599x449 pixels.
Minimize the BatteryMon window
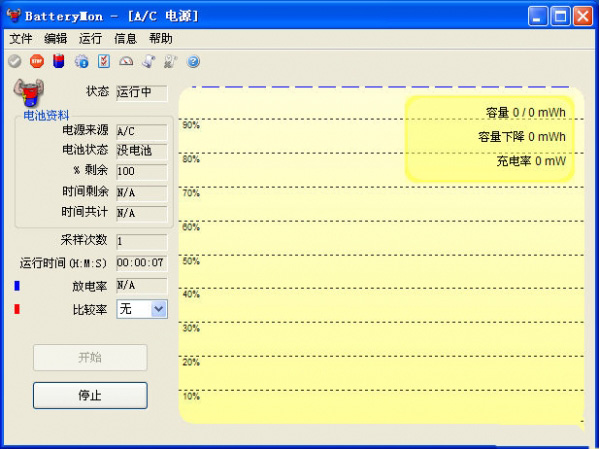538,16
